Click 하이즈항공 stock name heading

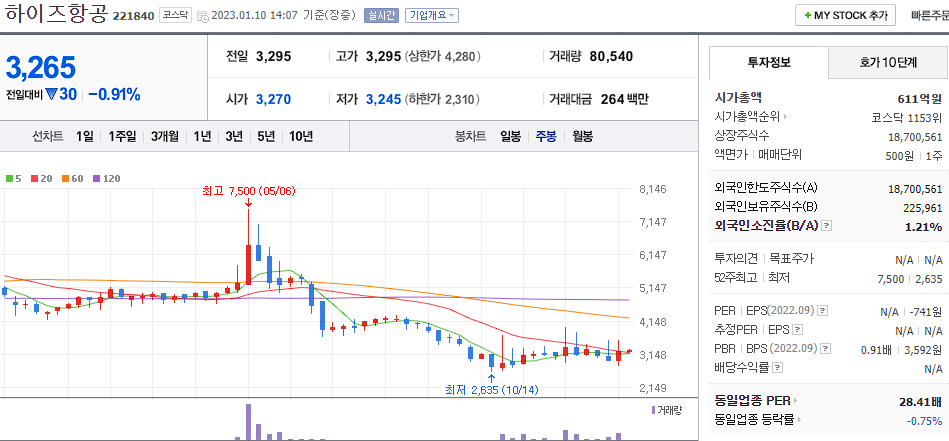(56, 14)
